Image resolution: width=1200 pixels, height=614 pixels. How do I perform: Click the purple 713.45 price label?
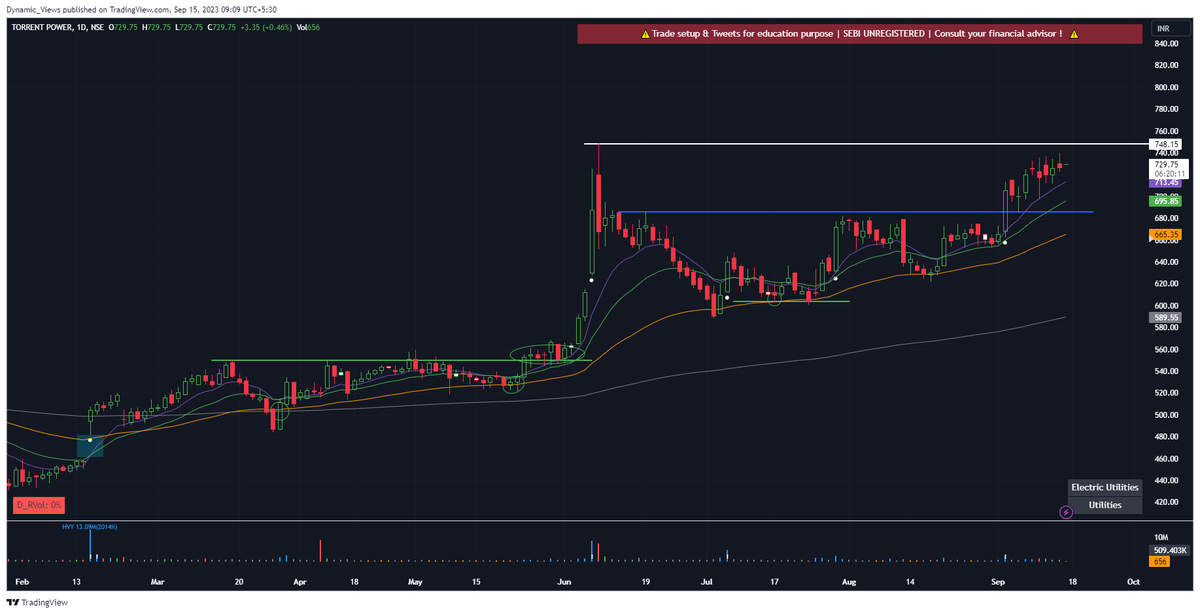pos(1167,183)
